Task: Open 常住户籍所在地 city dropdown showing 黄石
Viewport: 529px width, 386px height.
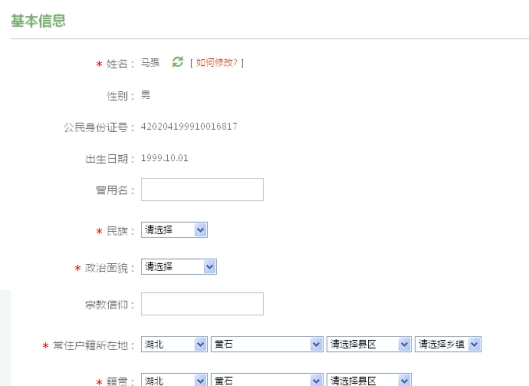Action: click(x=267, y=344)
